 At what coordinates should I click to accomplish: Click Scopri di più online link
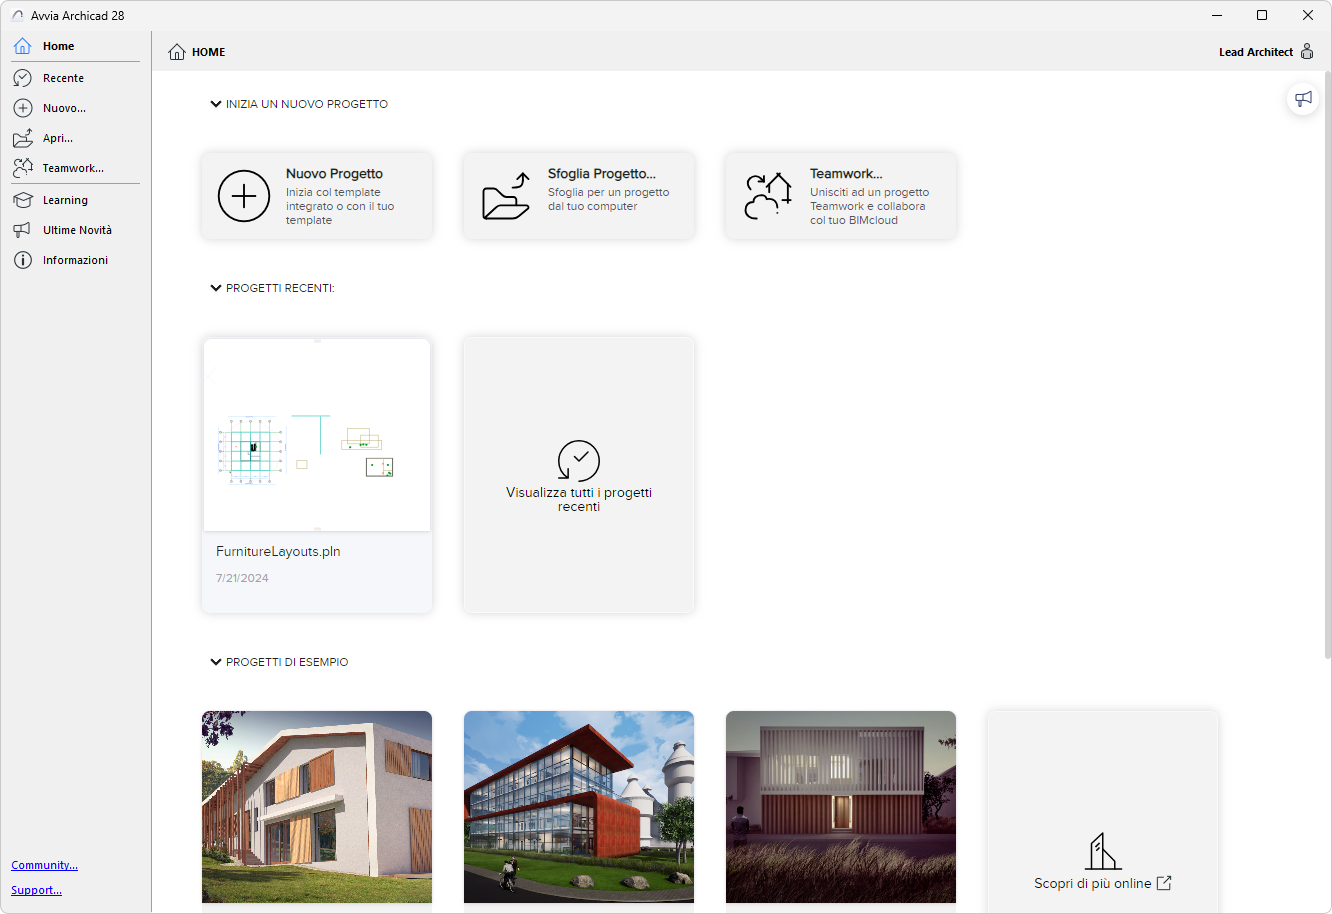[1092, 883]
